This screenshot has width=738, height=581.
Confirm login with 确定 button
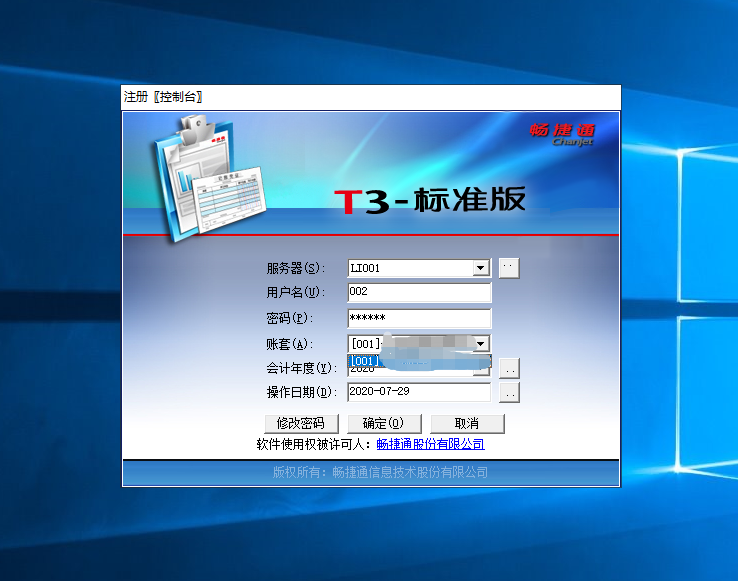(384, 423)
